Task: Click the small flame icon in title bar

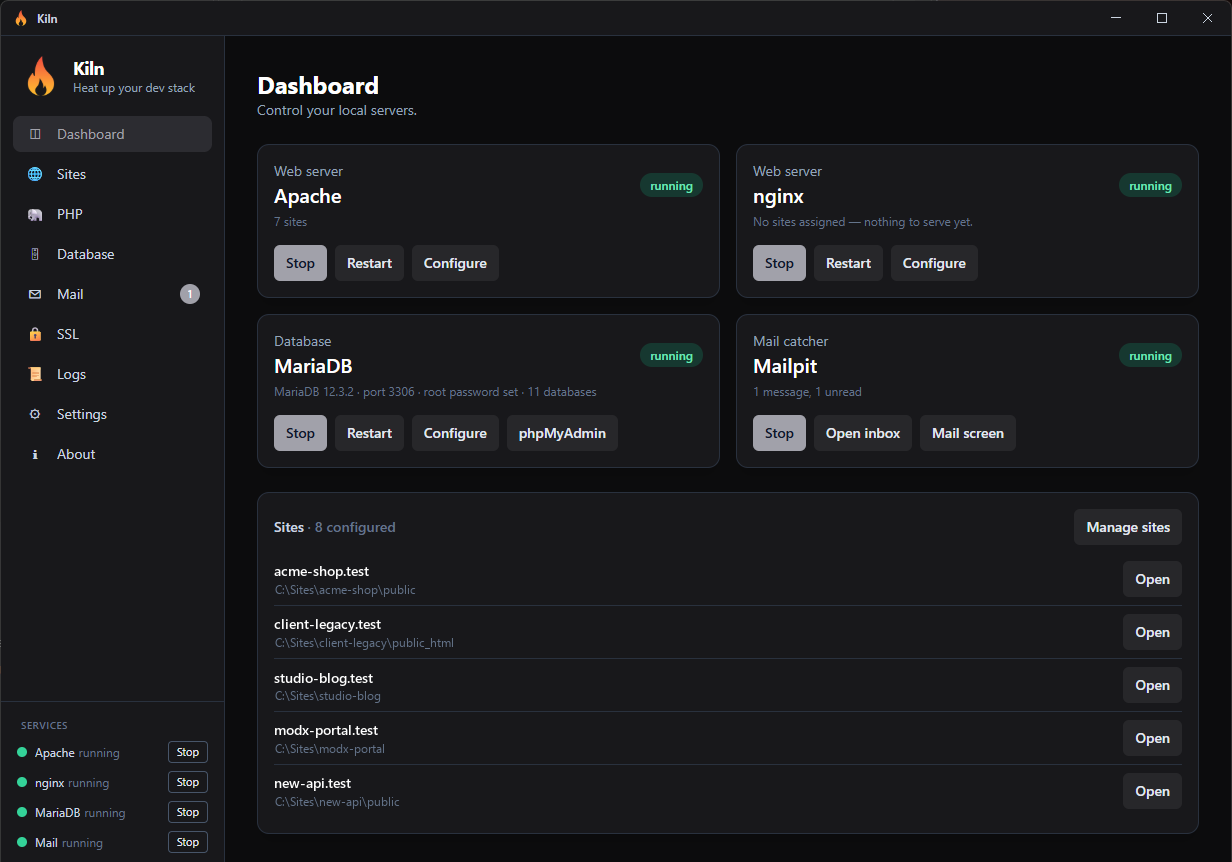Action: click(21, 18)
